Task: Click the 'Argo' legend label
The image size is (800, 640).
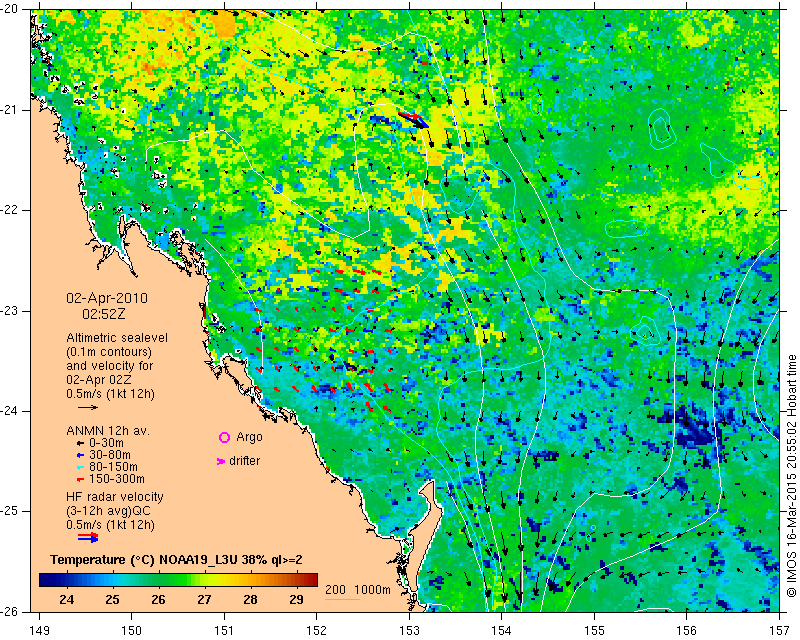Action: [x=249, y=437]
